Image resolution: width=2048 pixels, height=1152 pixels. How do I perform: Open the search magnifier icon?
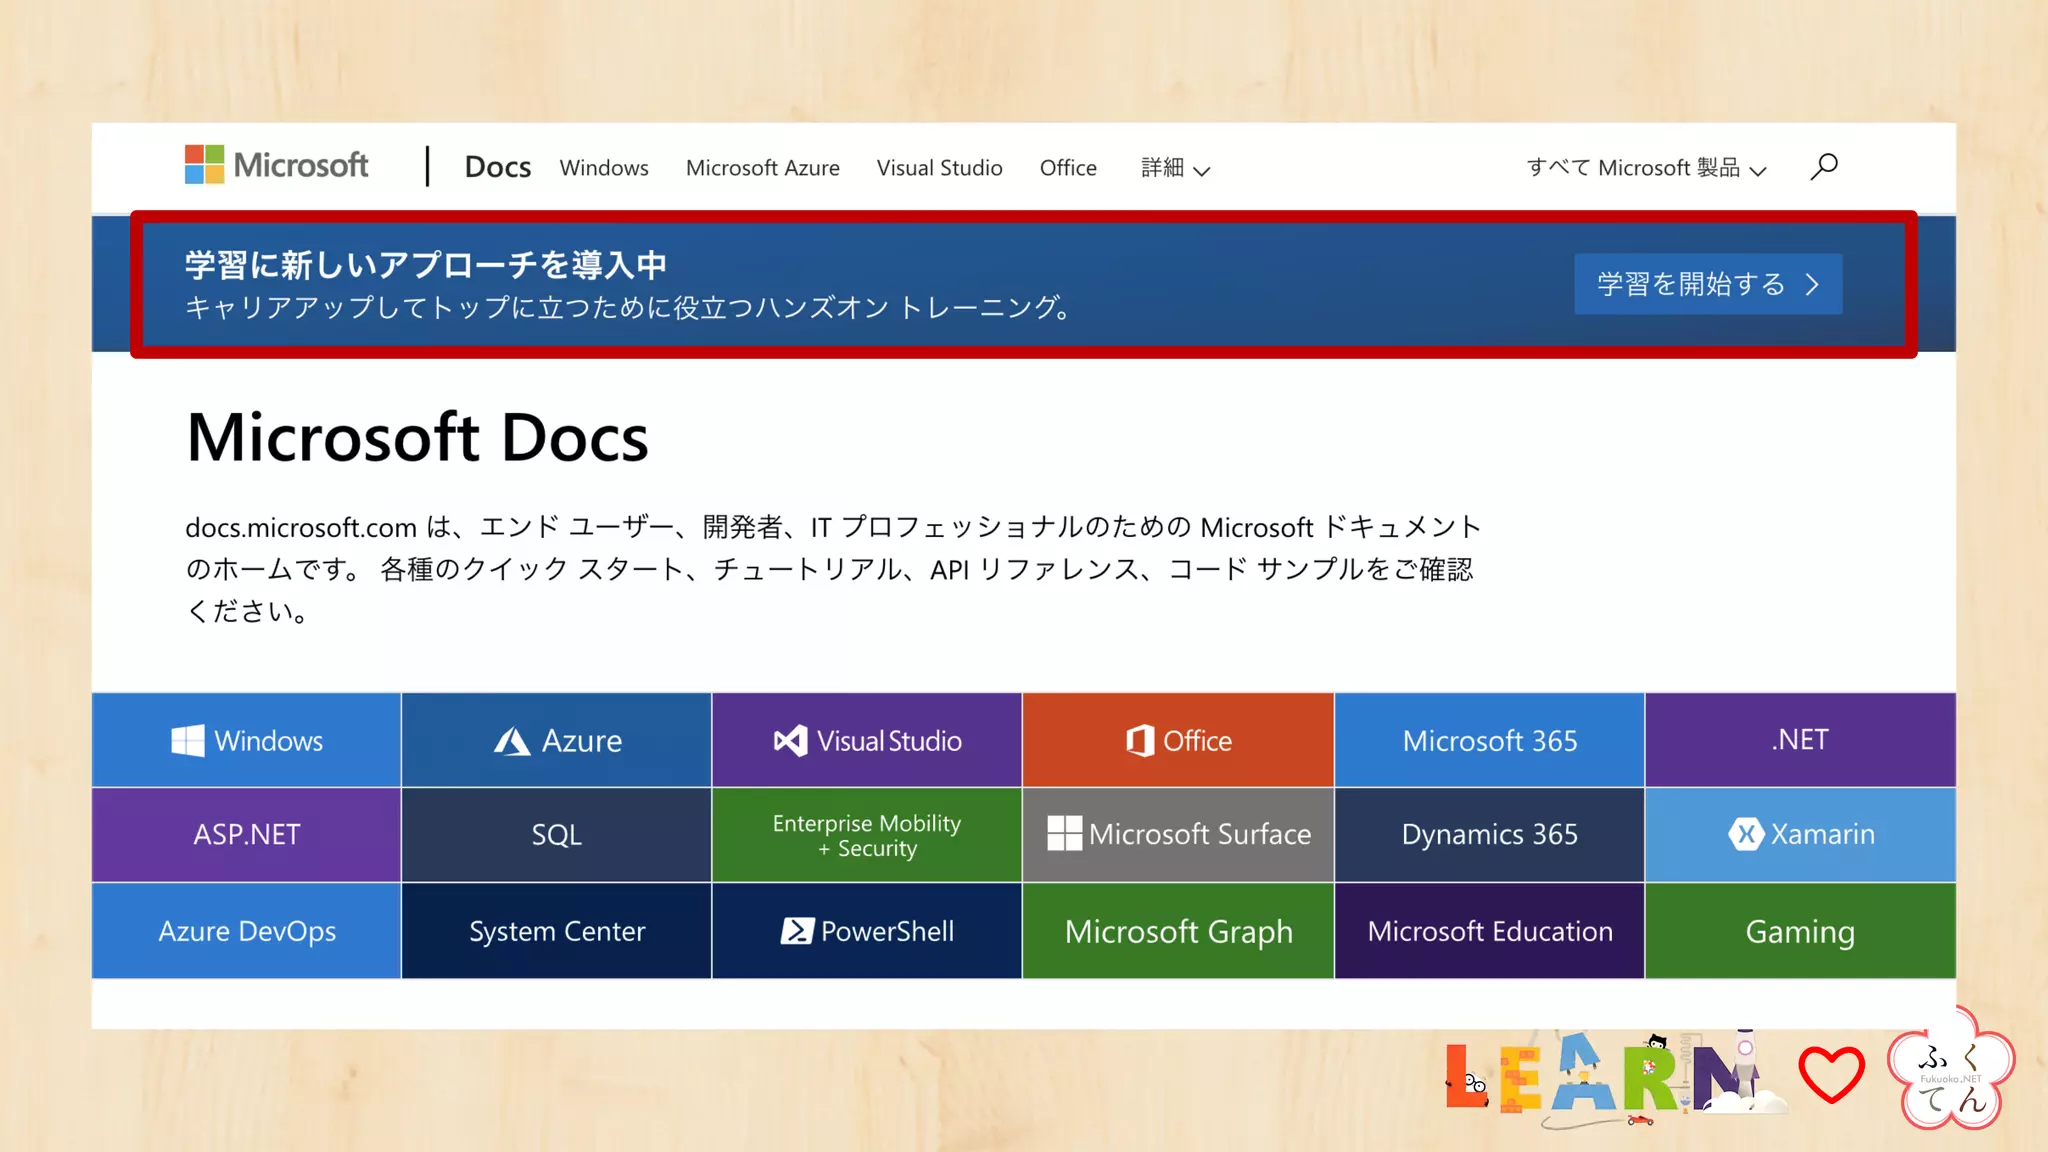[1824, 166]
